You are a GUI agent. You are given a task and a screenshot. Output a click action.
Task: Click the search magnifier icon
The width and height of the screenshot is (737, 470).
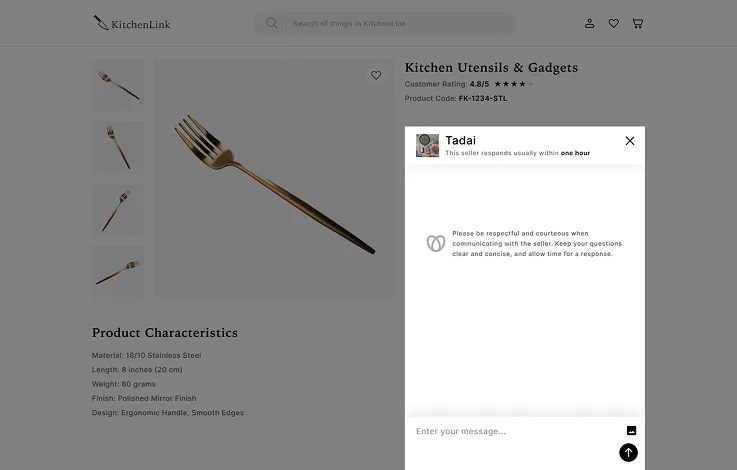click(x=271, y=23)
